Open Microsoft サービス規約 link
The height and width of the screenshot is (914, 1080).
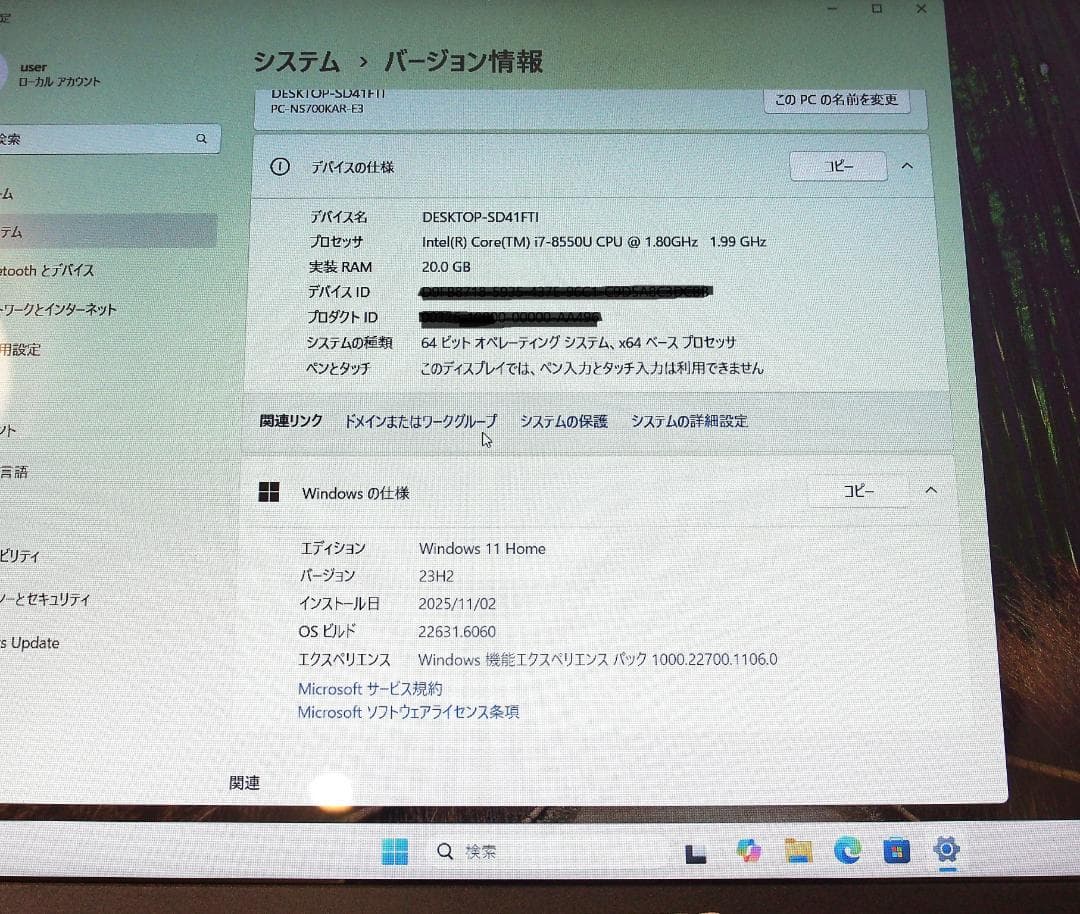[x=370, y=688]
